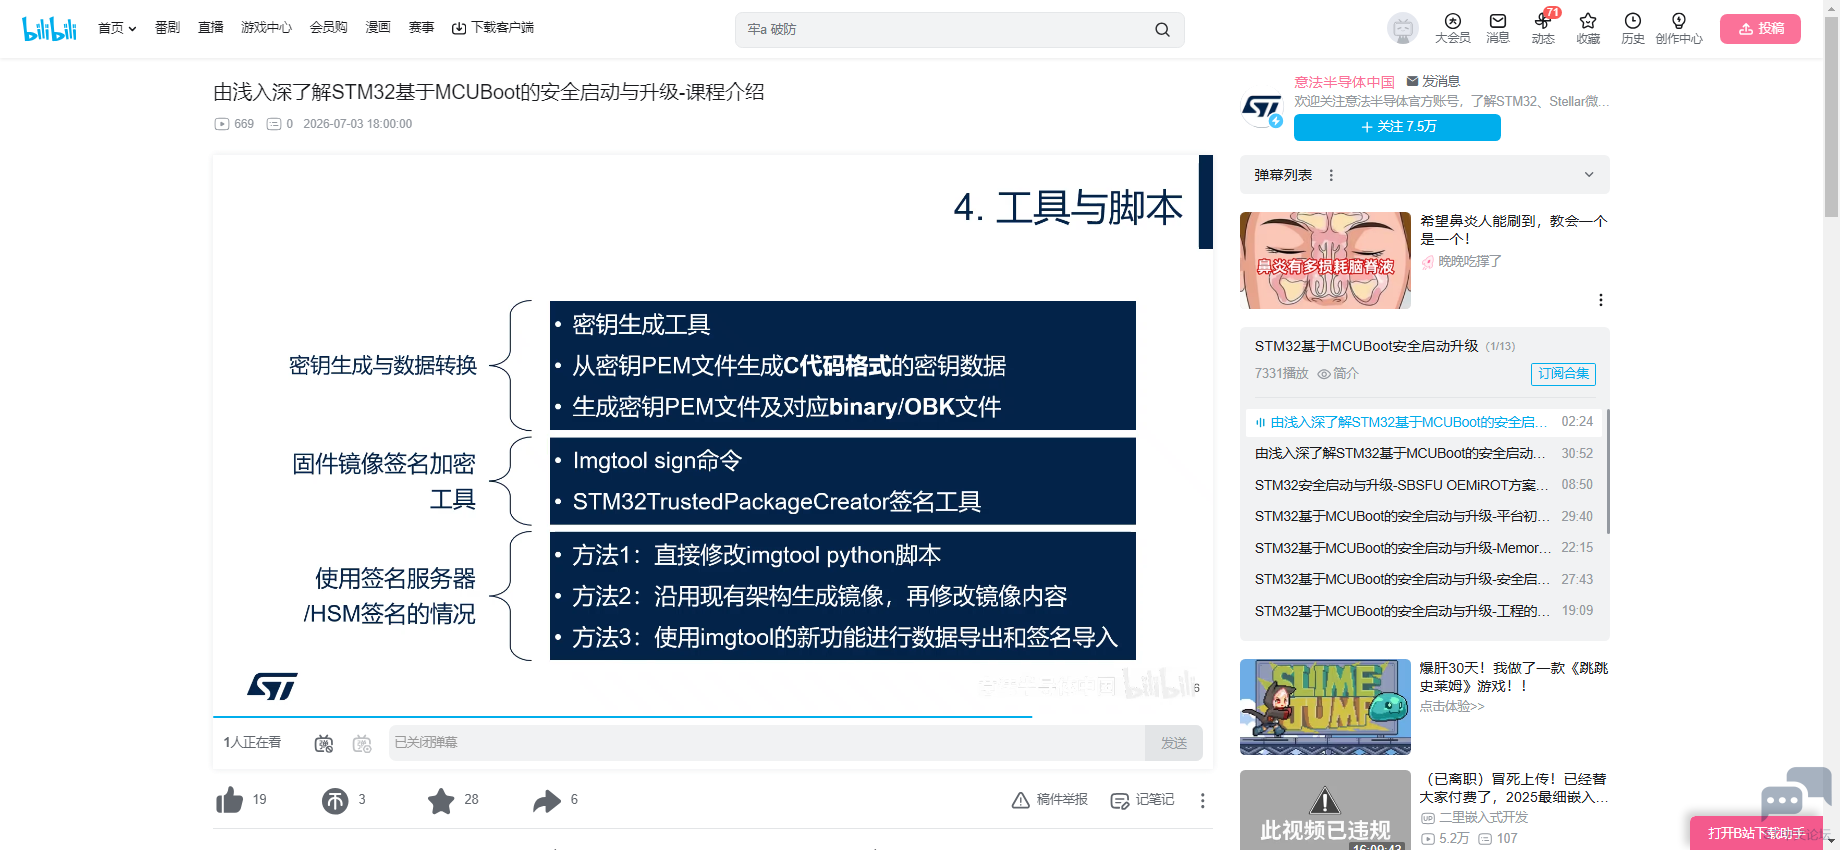
Task: Play the 安全启 episode lasting 27:43
Action: [x=1424, y=580]
